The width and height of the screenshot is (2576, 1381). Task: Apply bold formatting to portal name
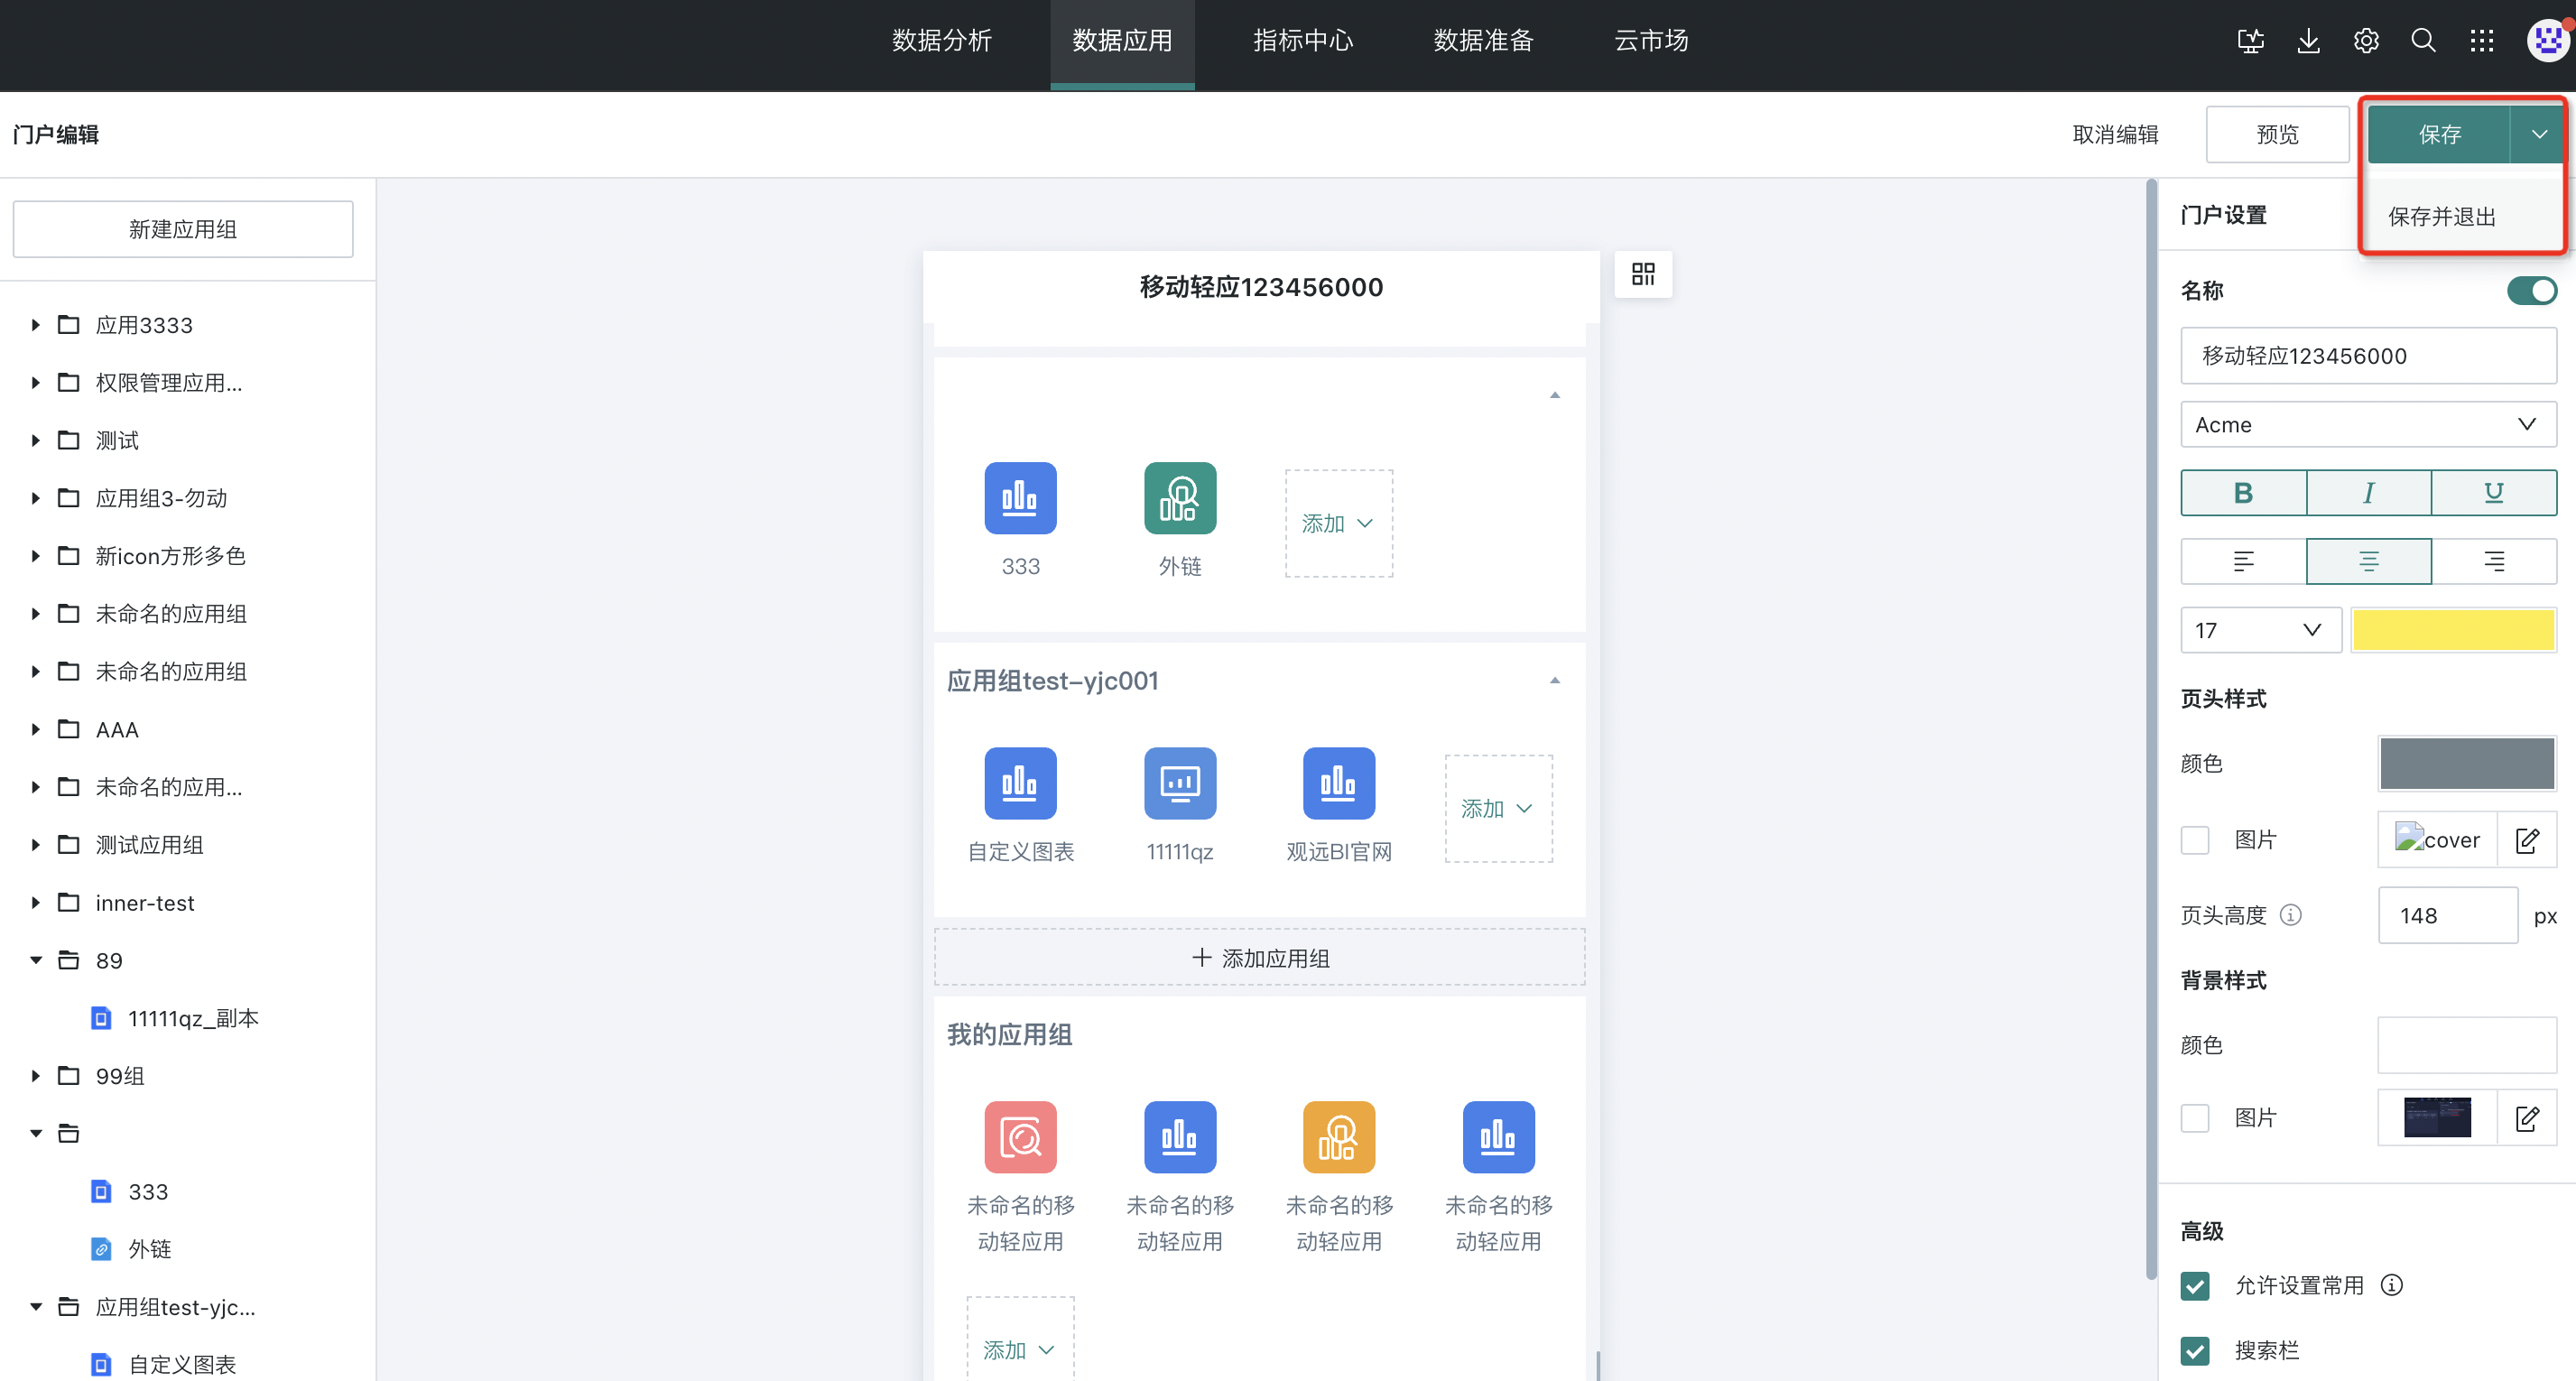pyautogui.click(x=2243, y=493)
